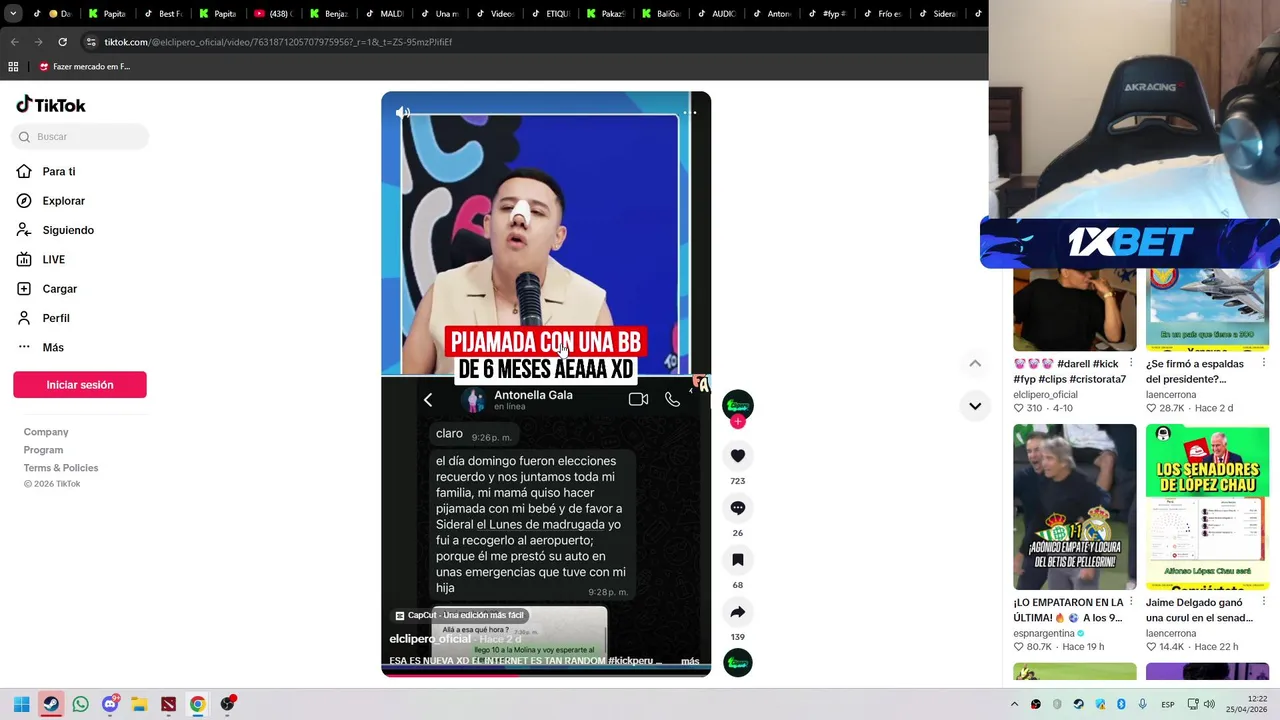Open the creator's avatar beside the video

[738, 405]
